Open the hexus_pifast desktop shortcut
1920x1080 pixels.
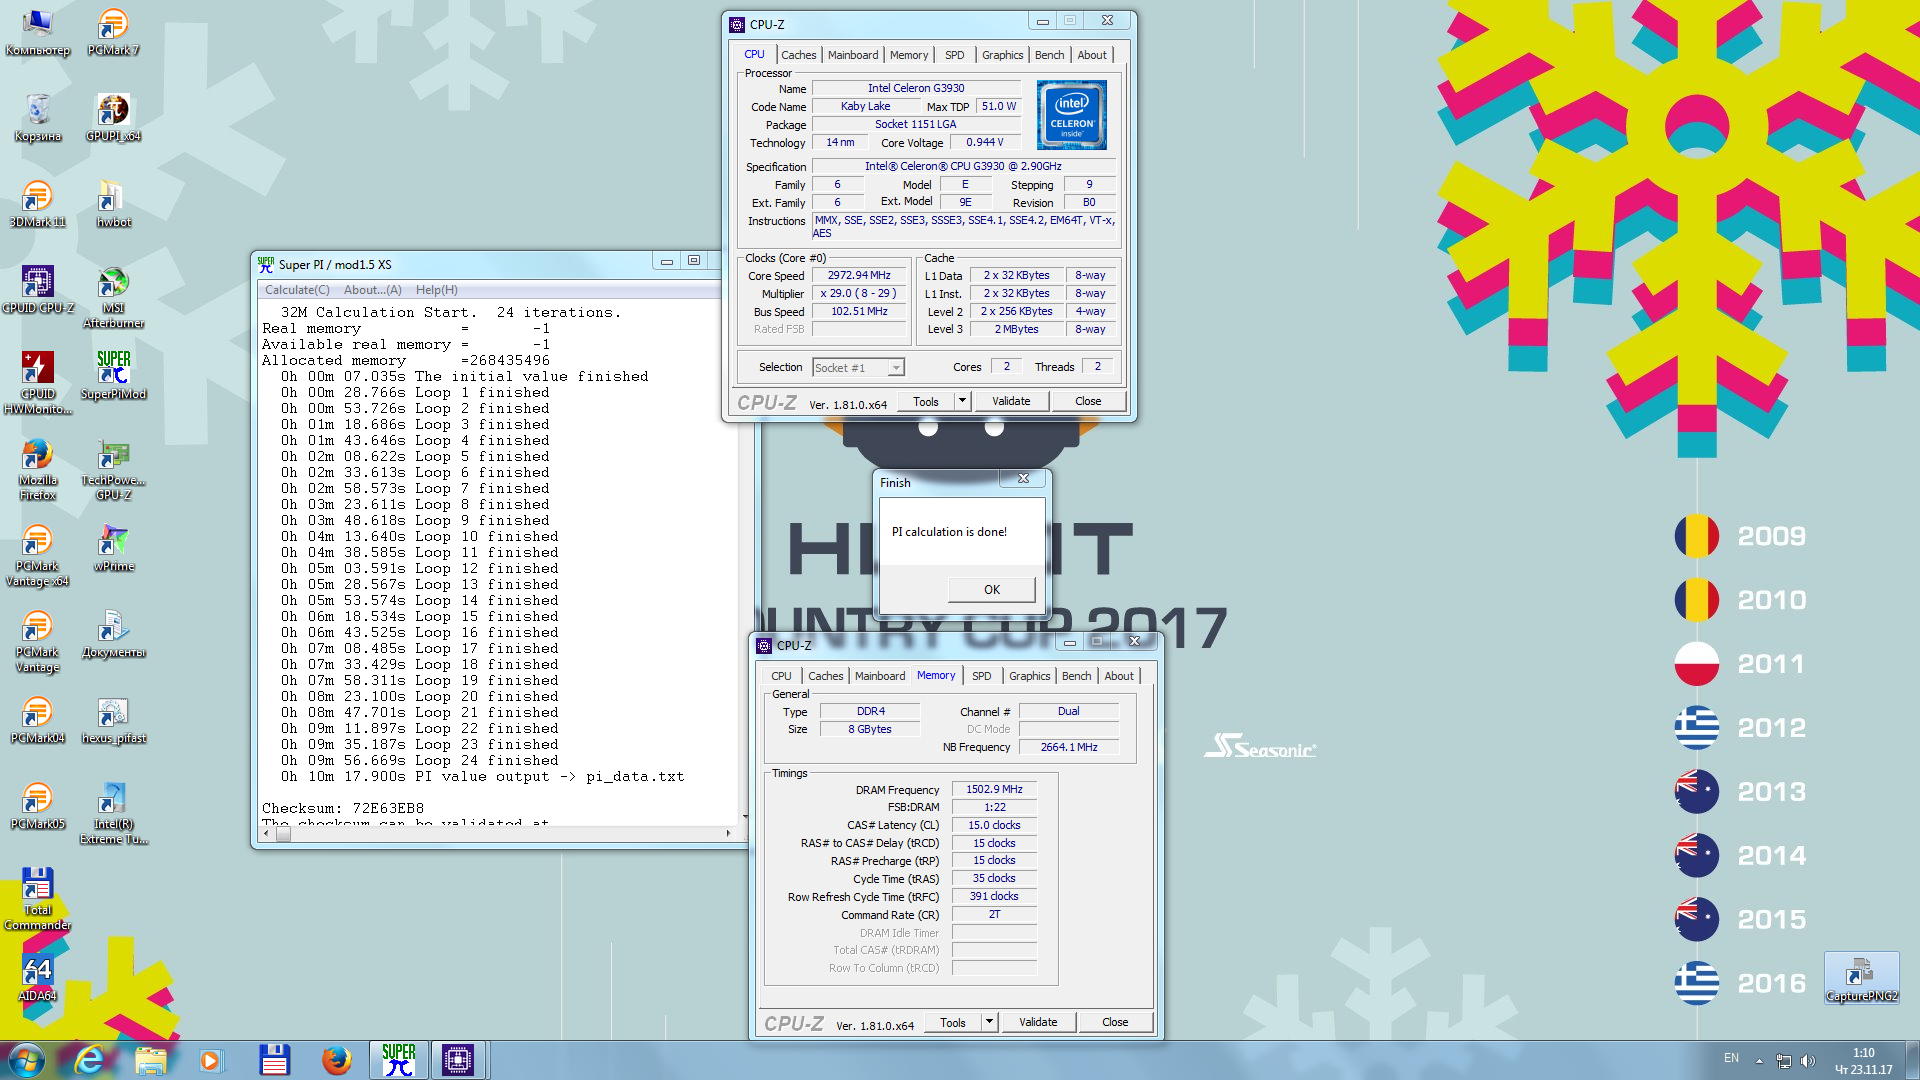(x=113, y=720)
